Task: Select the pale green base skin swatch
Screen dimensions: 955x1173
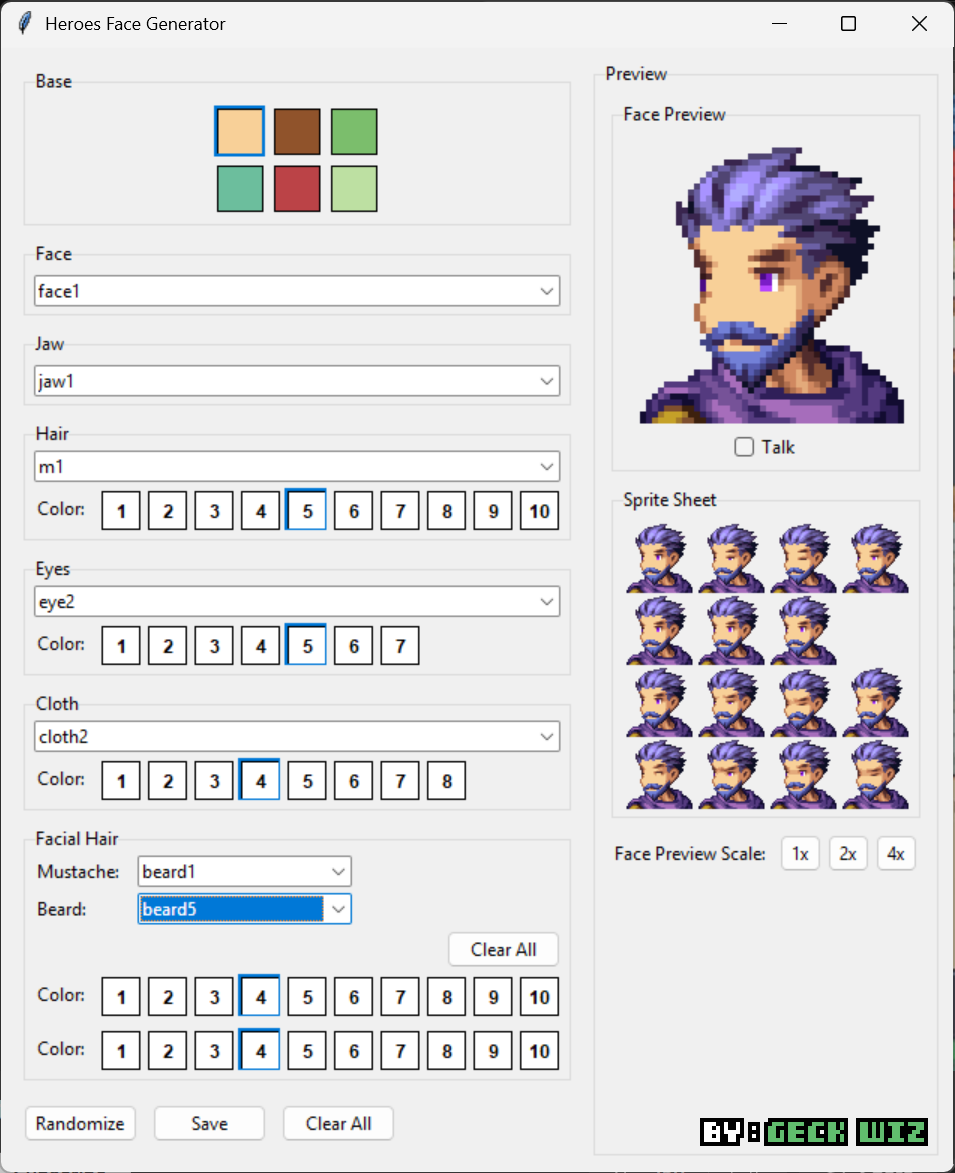Action: click(x=354, y=189)
